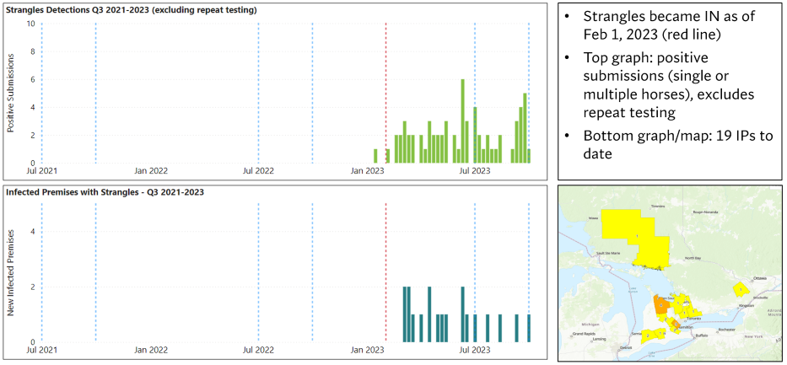Click the Kingston label on the map

[x=746, y=306]
